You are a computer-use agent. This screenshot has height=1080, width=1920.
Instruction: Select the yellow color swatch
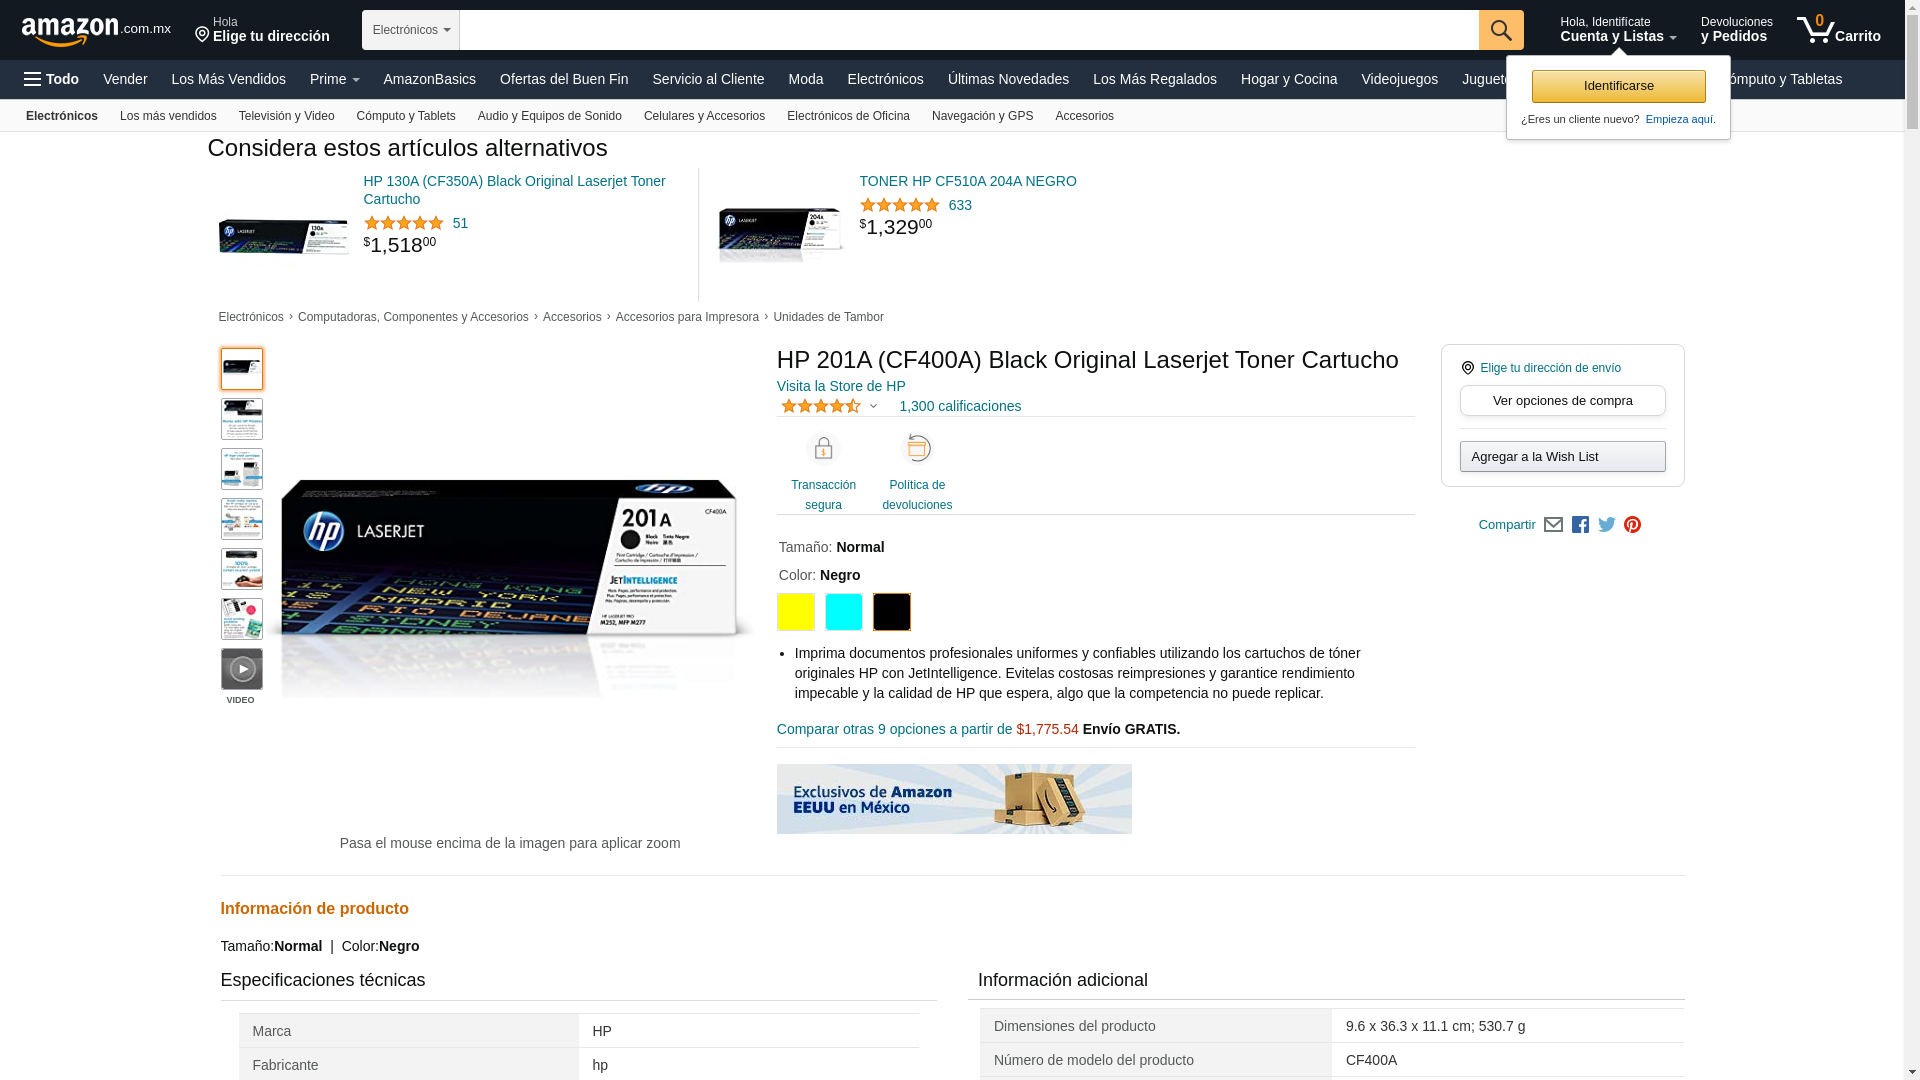796,612
